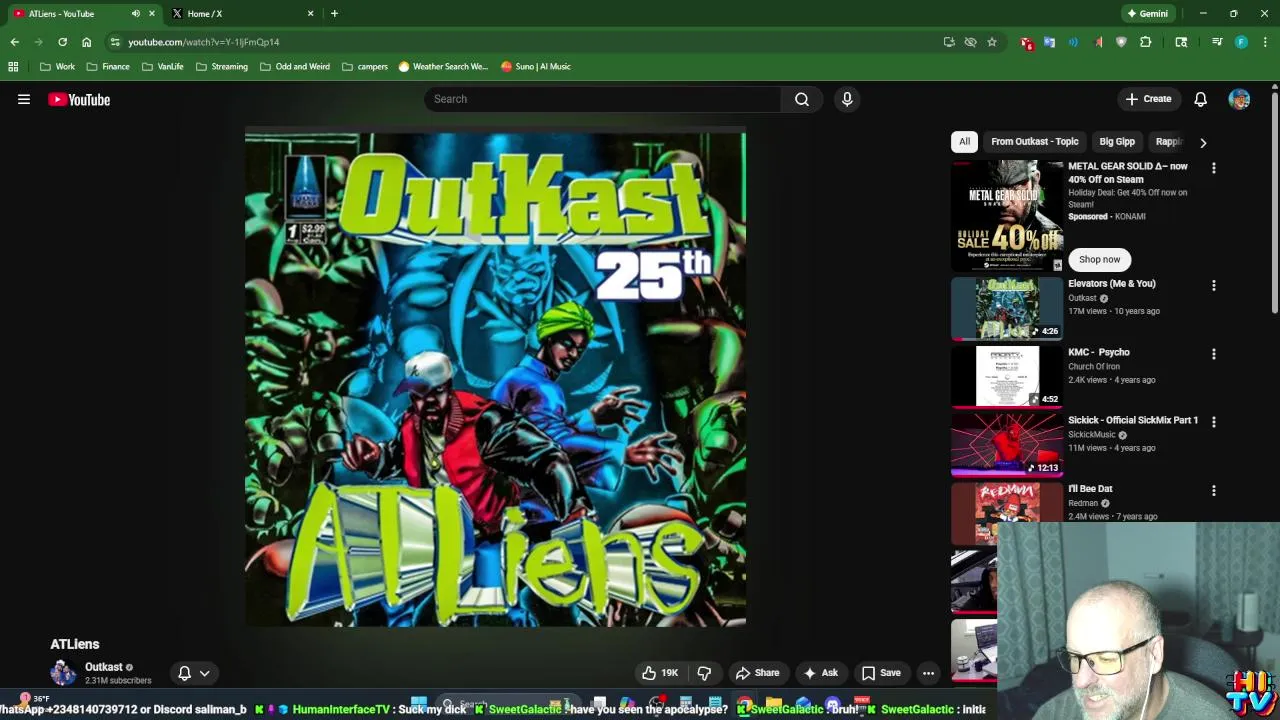
Task: Open options for I'll Bee Dat video
Action: 1214,491
